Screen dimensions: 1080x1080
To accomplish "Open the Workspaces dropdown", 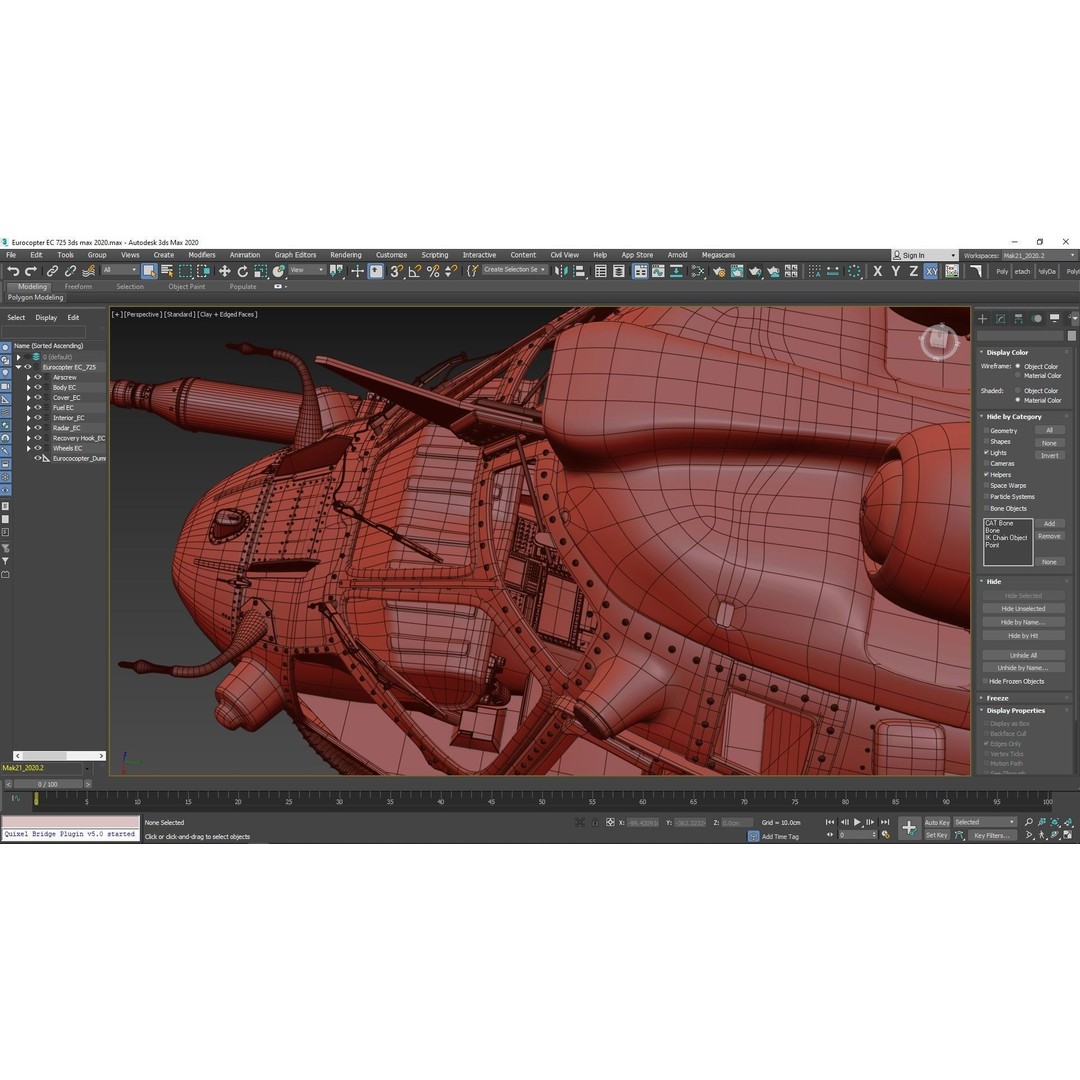I will point(1039,256).
